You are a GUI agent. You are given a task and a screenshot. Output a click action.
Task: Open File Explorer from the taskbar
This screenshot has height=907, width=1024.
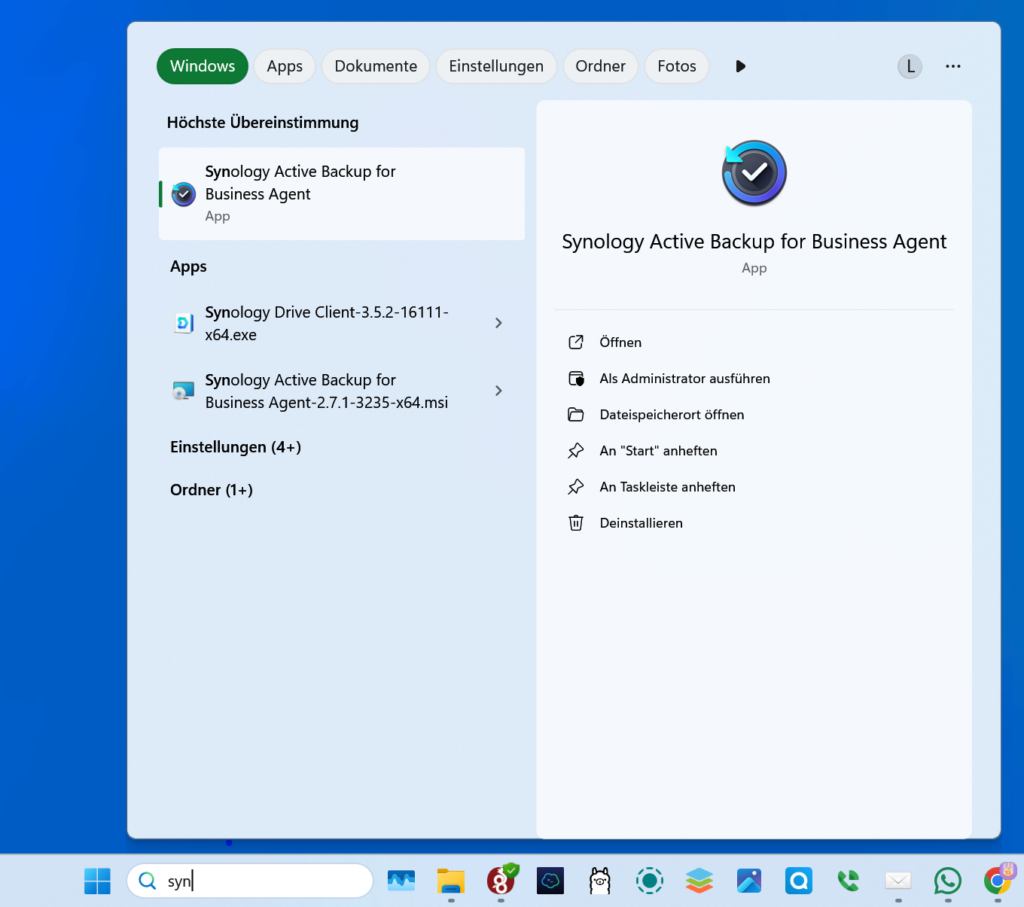451,881
